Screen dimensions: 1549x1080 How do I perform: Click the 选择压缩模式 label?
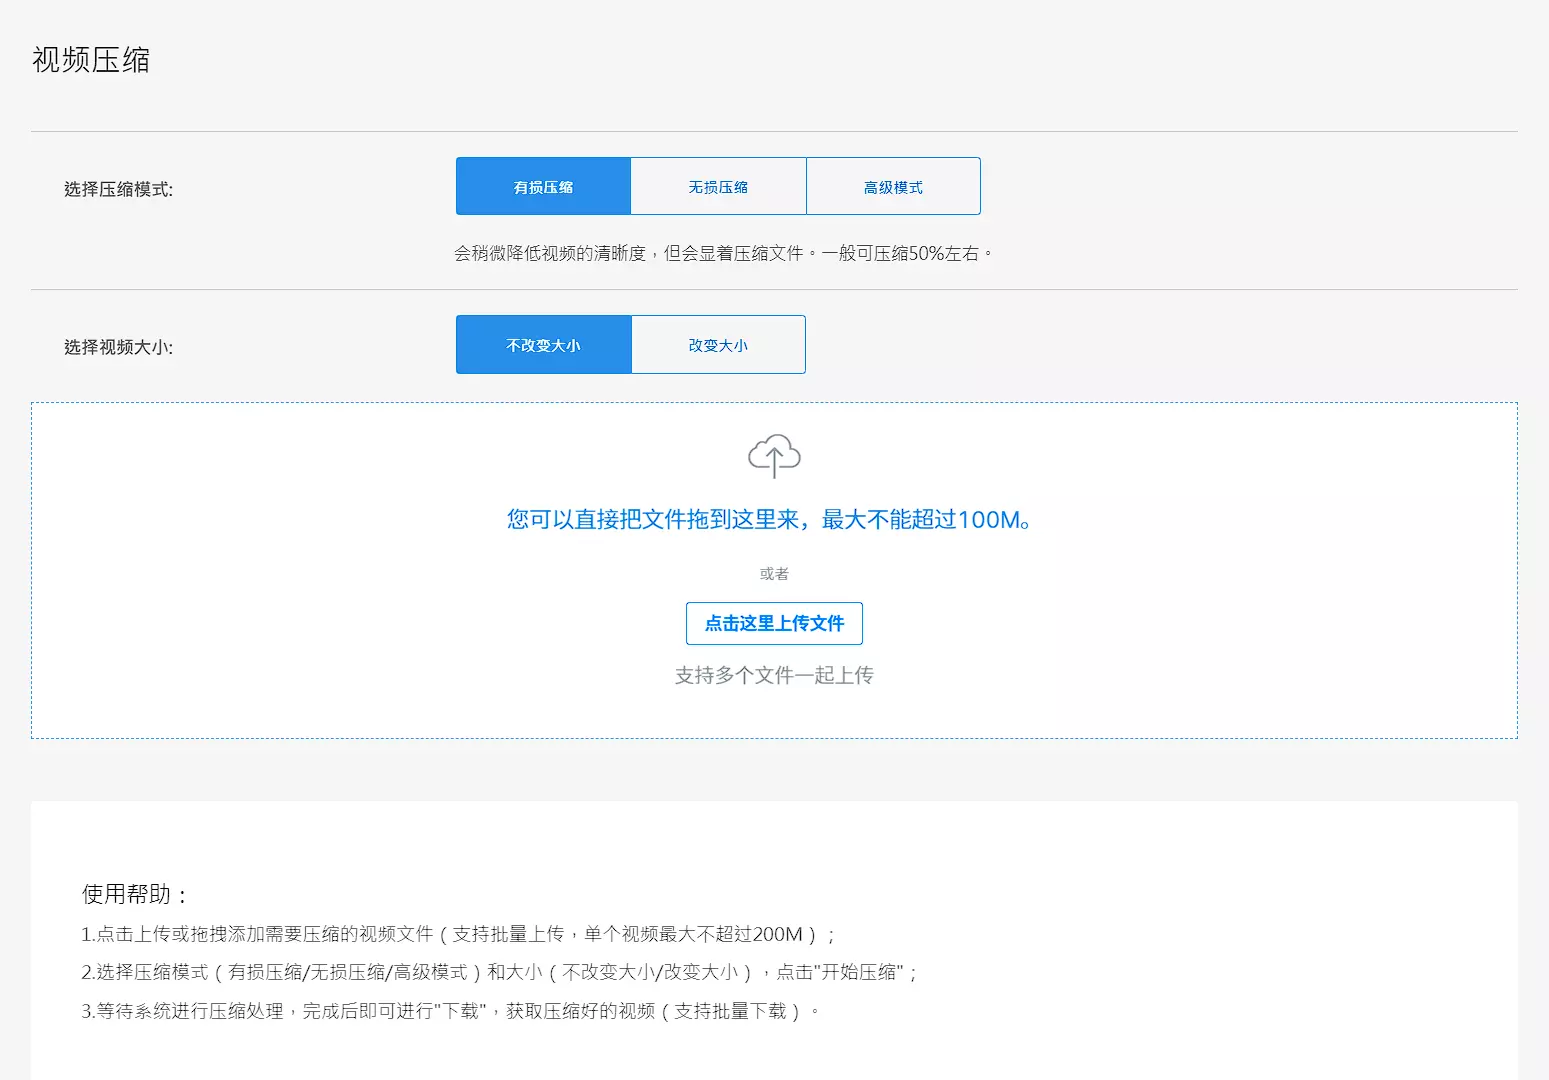click(x=118, y=189)
